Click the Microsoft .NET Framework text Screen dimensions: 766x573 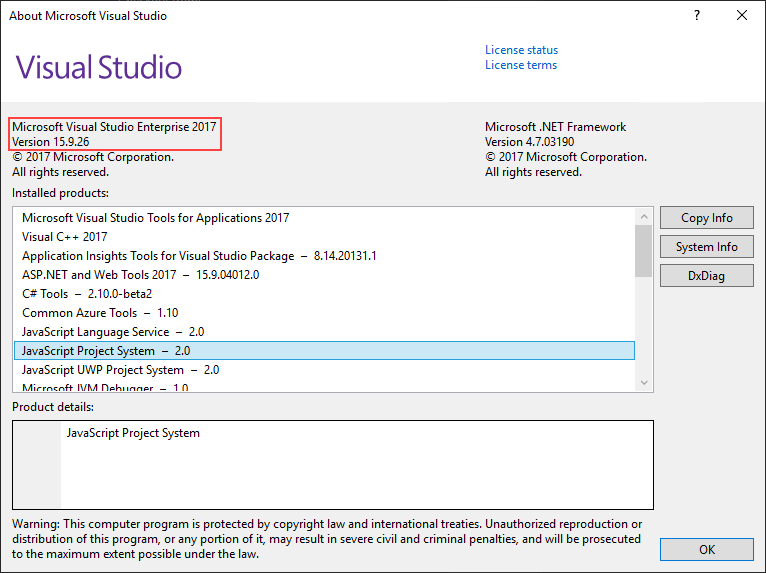point(555,127)
